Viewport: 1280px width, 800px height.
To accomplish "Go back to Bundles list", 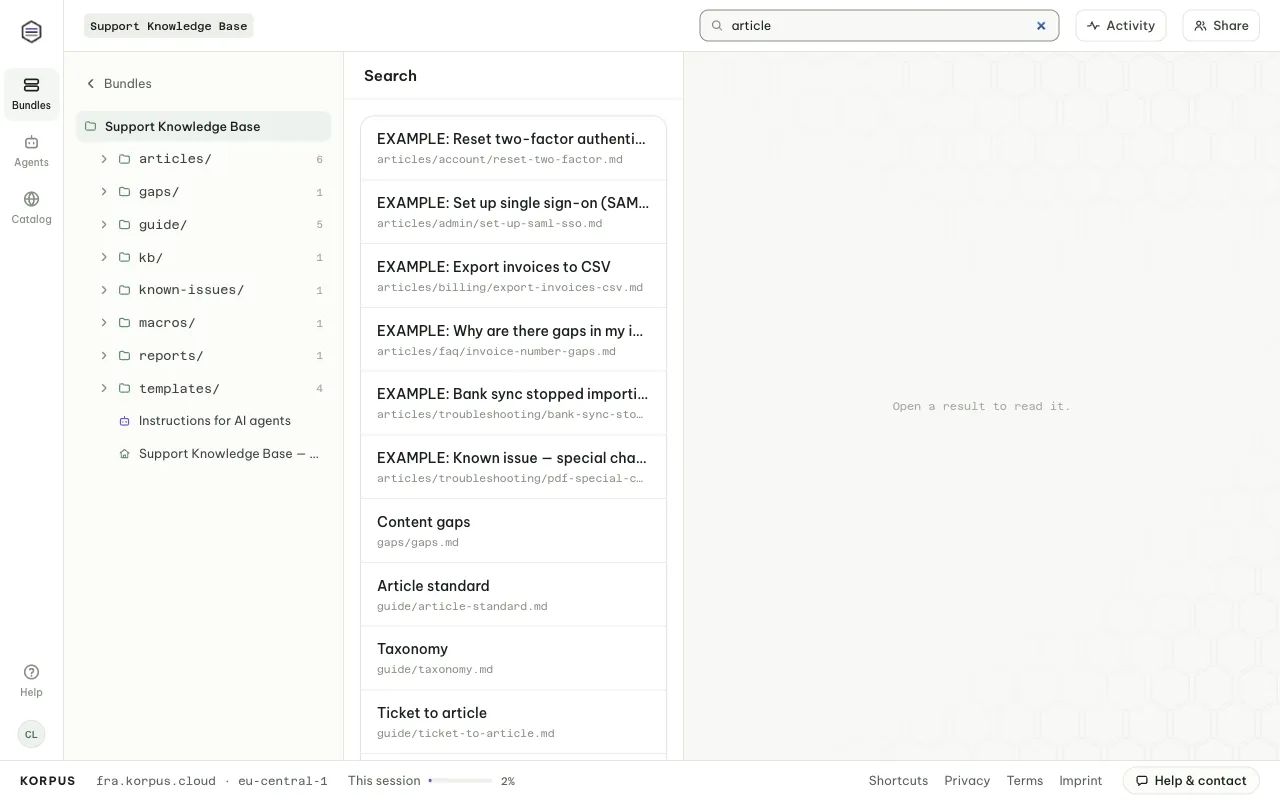I will coord(118,84).
